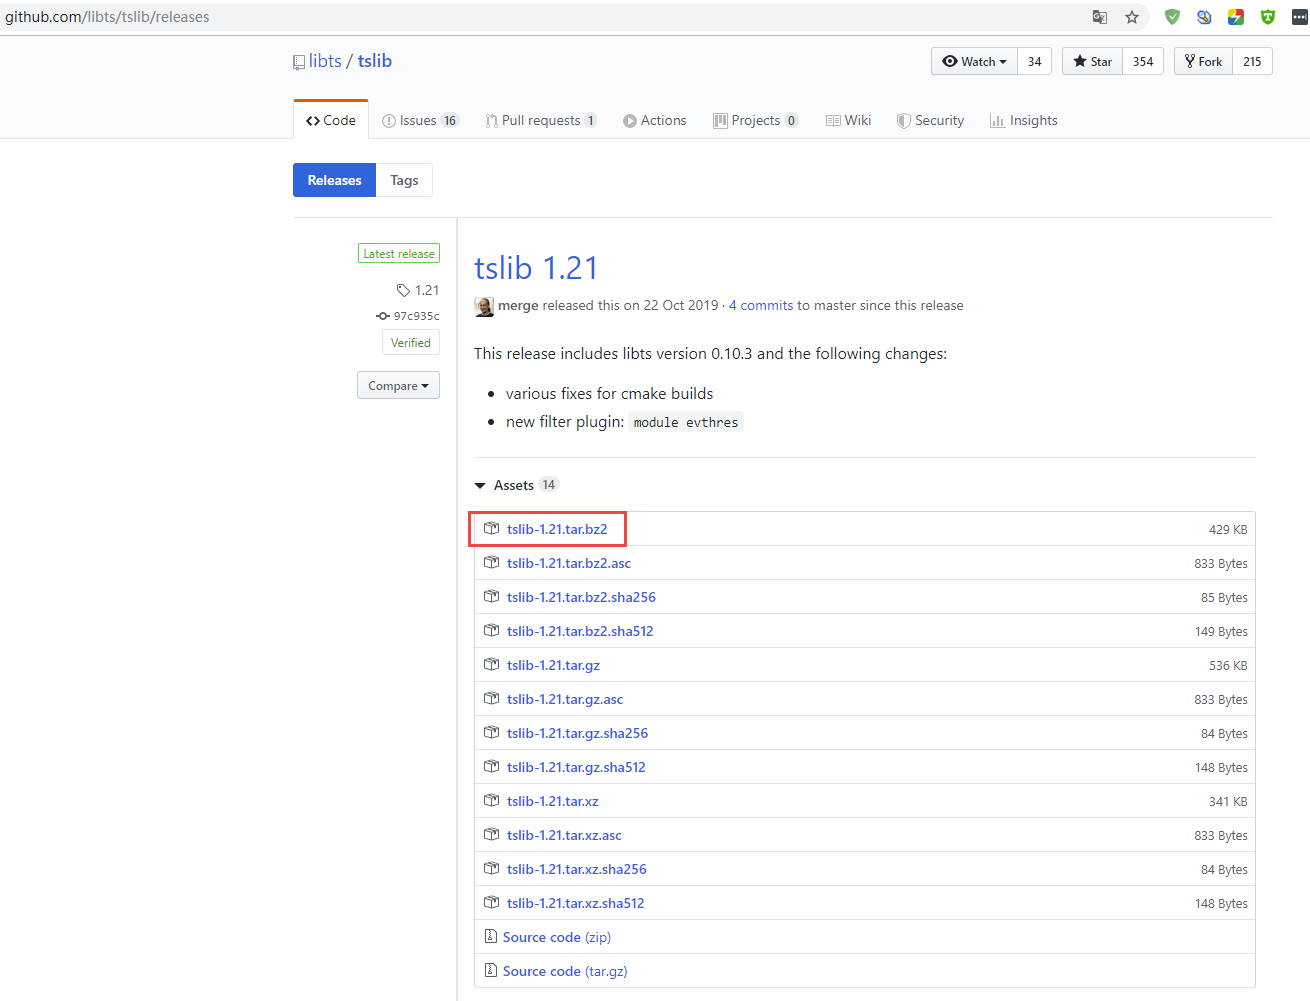View the 215 forks count
The height and width of the screenshot is (1001, 1310).
(1252, 61)
